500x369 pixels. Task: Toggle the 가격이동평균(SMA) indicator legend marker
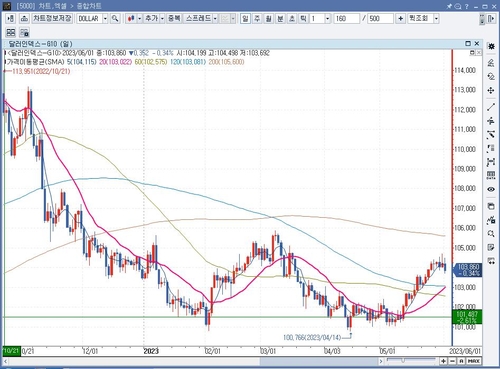(x=5, y=62)
